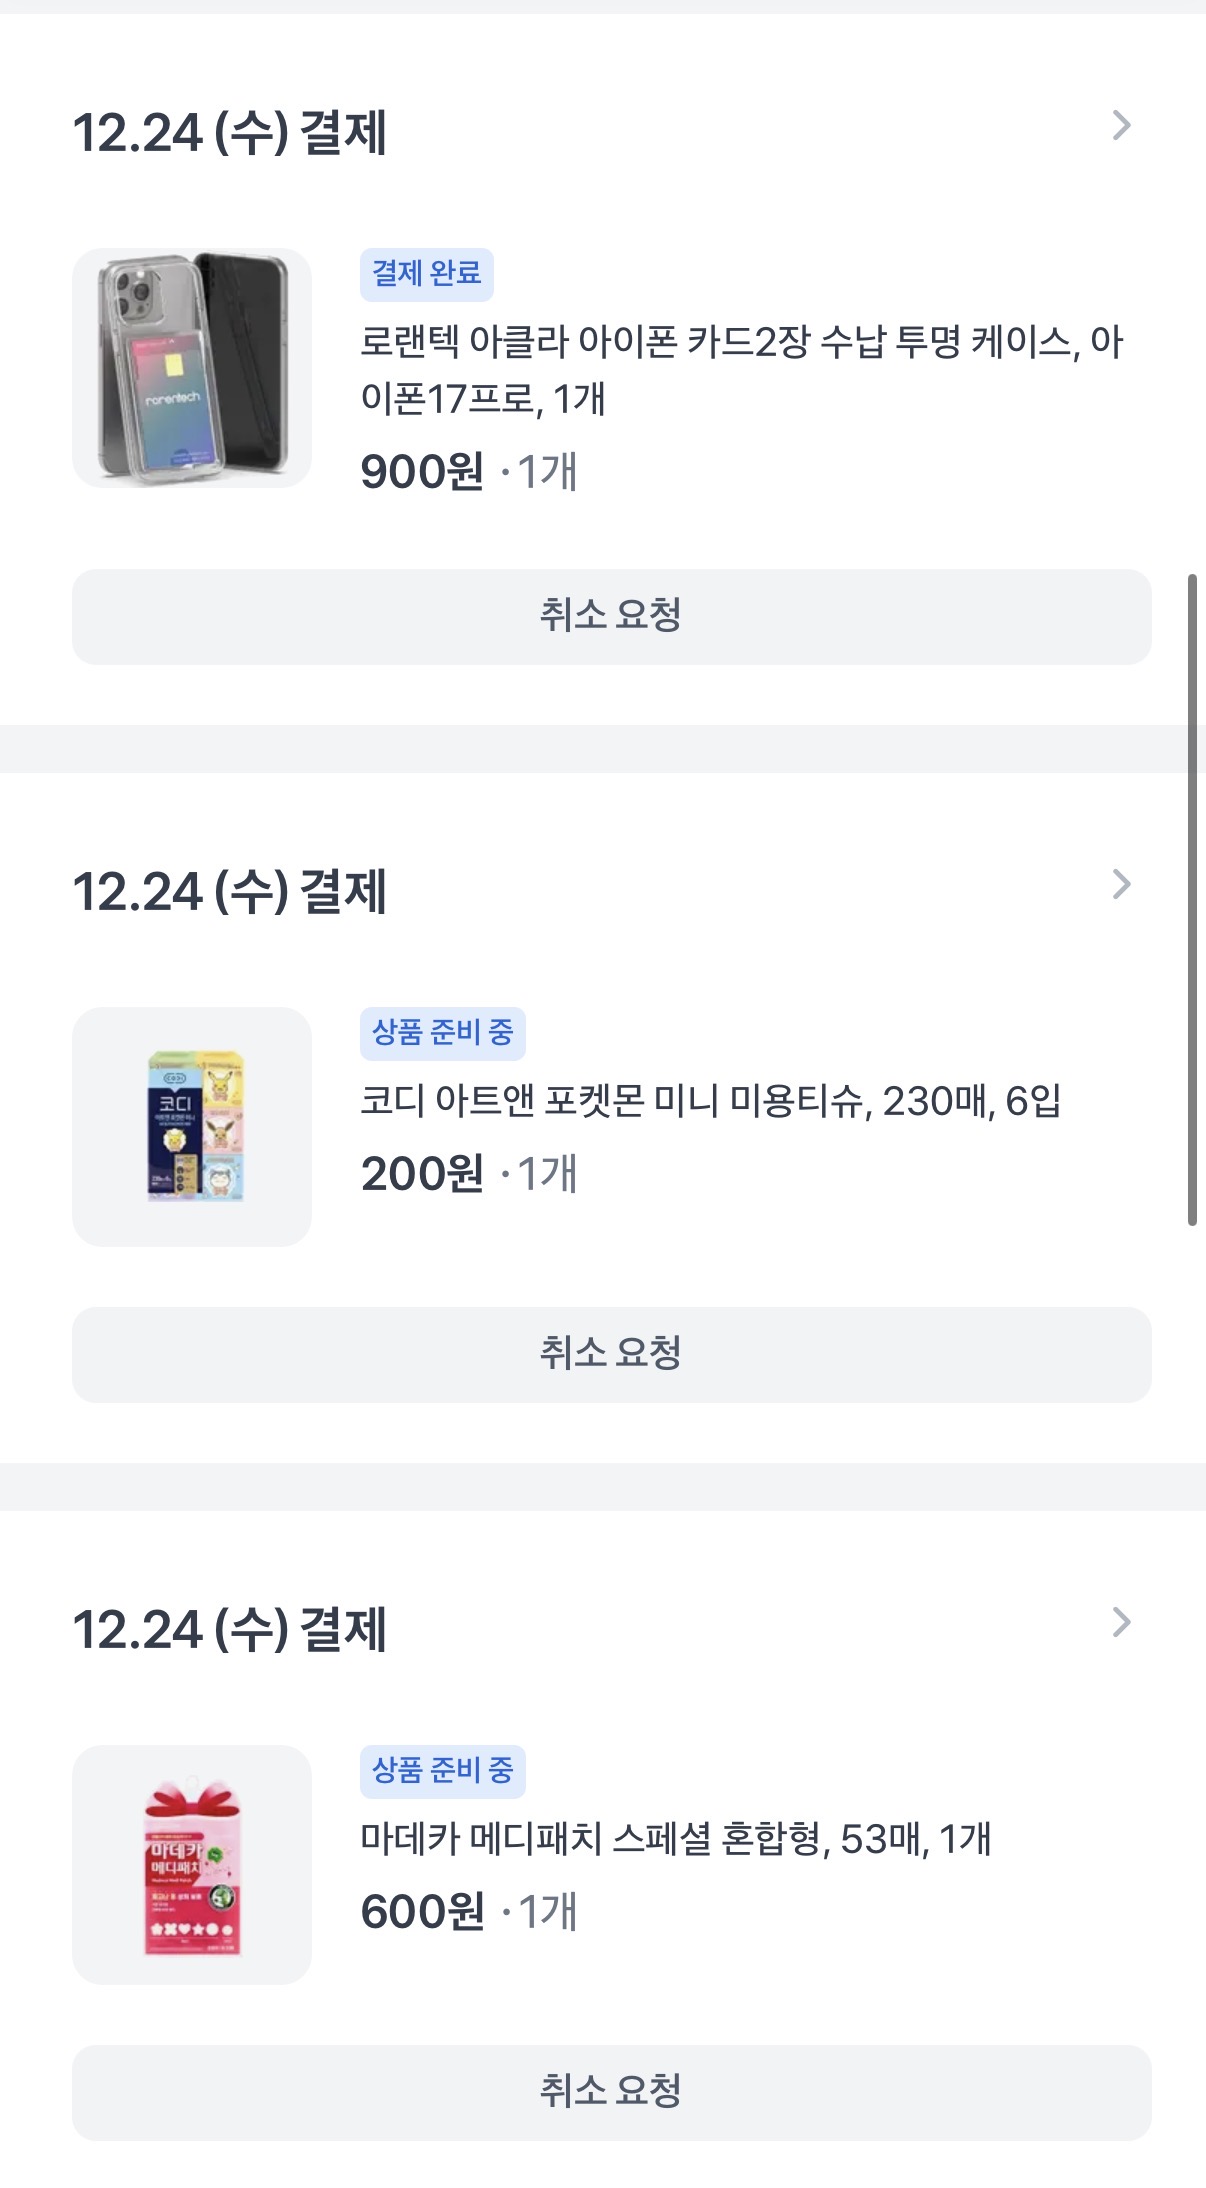Open the Lorentech Arkla card case title

click(740, 370)
